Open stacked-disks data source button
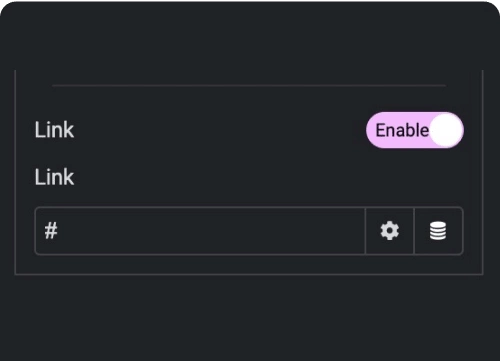Image resolution: width=500 pixels, height=361 pixels. click(438, 231)
